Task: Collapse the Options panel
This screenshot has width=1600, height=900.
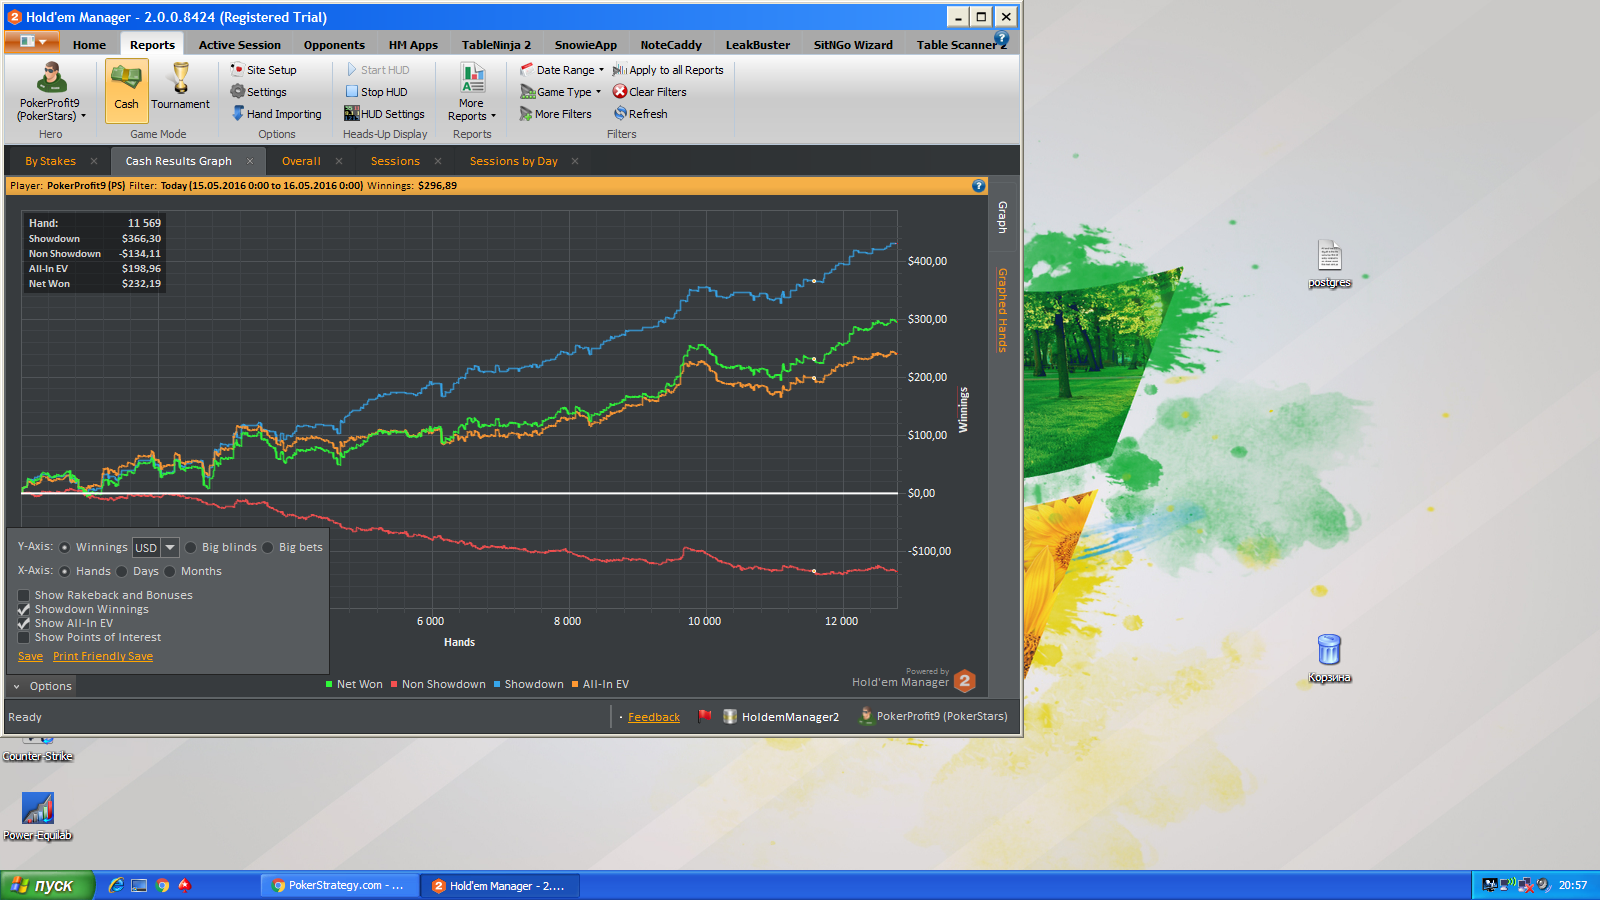Action: click(43, 686)
